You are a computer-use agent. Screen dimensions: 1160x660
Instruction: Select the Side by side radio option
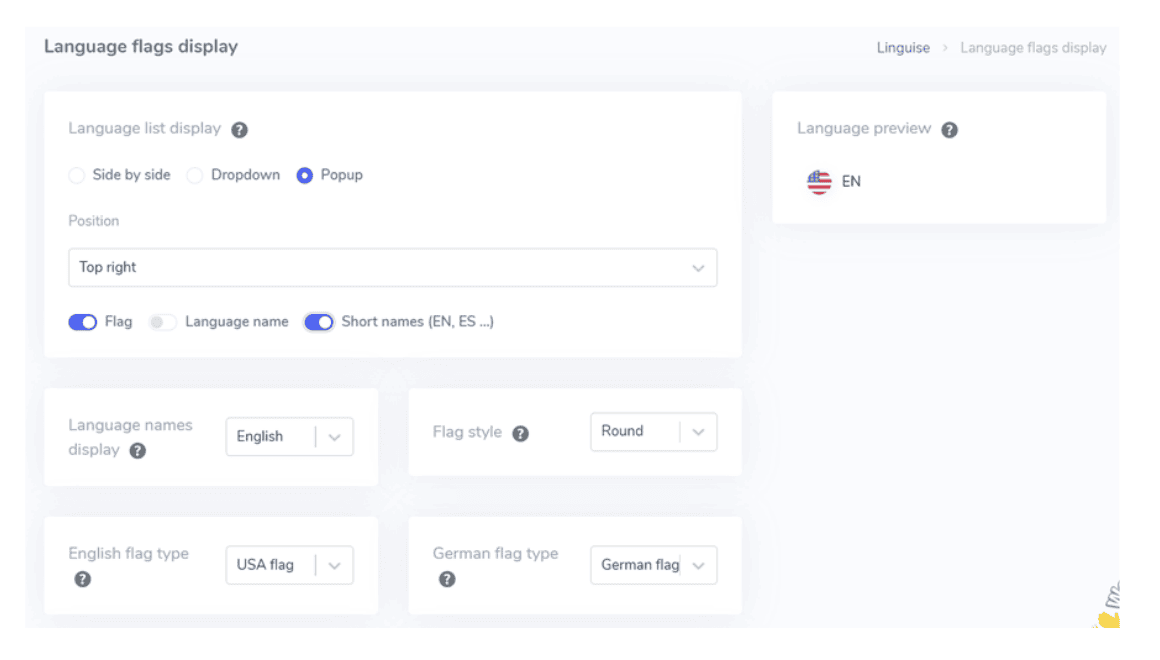(76, 175)
